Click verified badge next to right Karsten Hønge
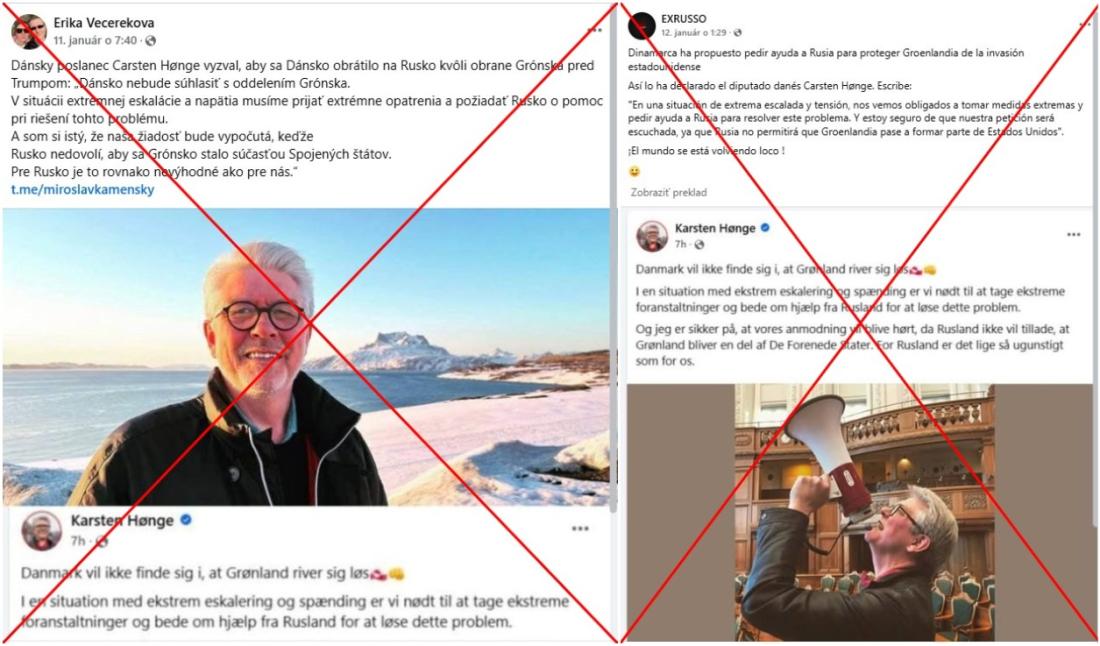 [x=765, y=228]
